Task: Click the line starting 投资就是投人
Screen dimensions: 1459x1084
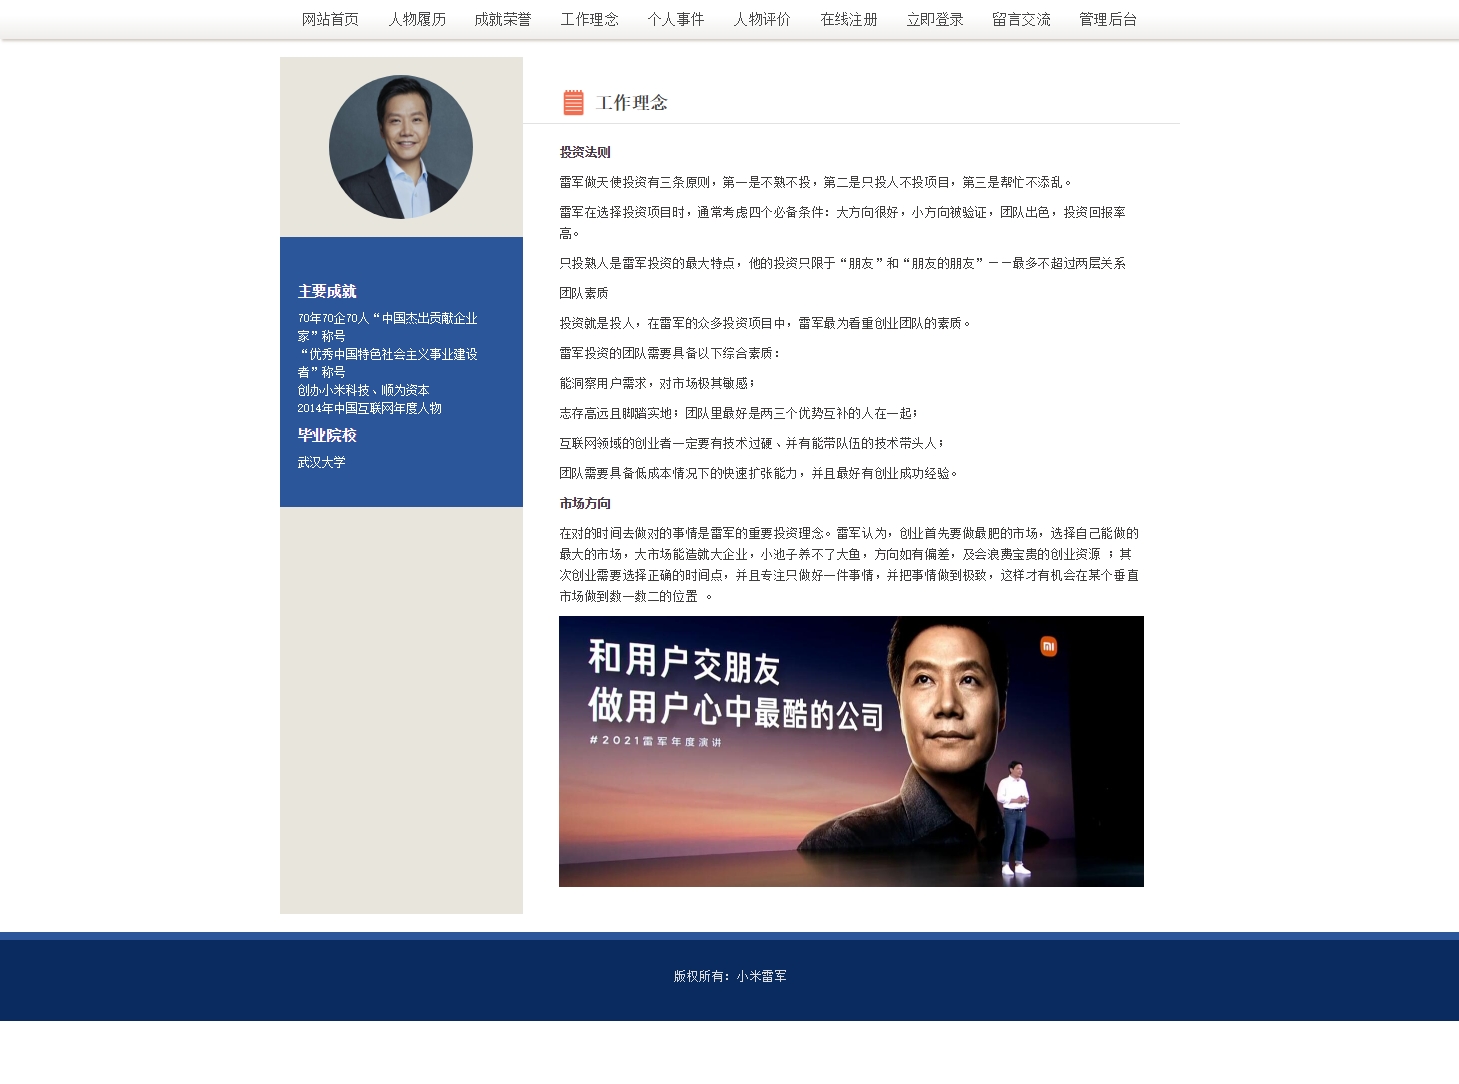Action: tap(765, 323)
